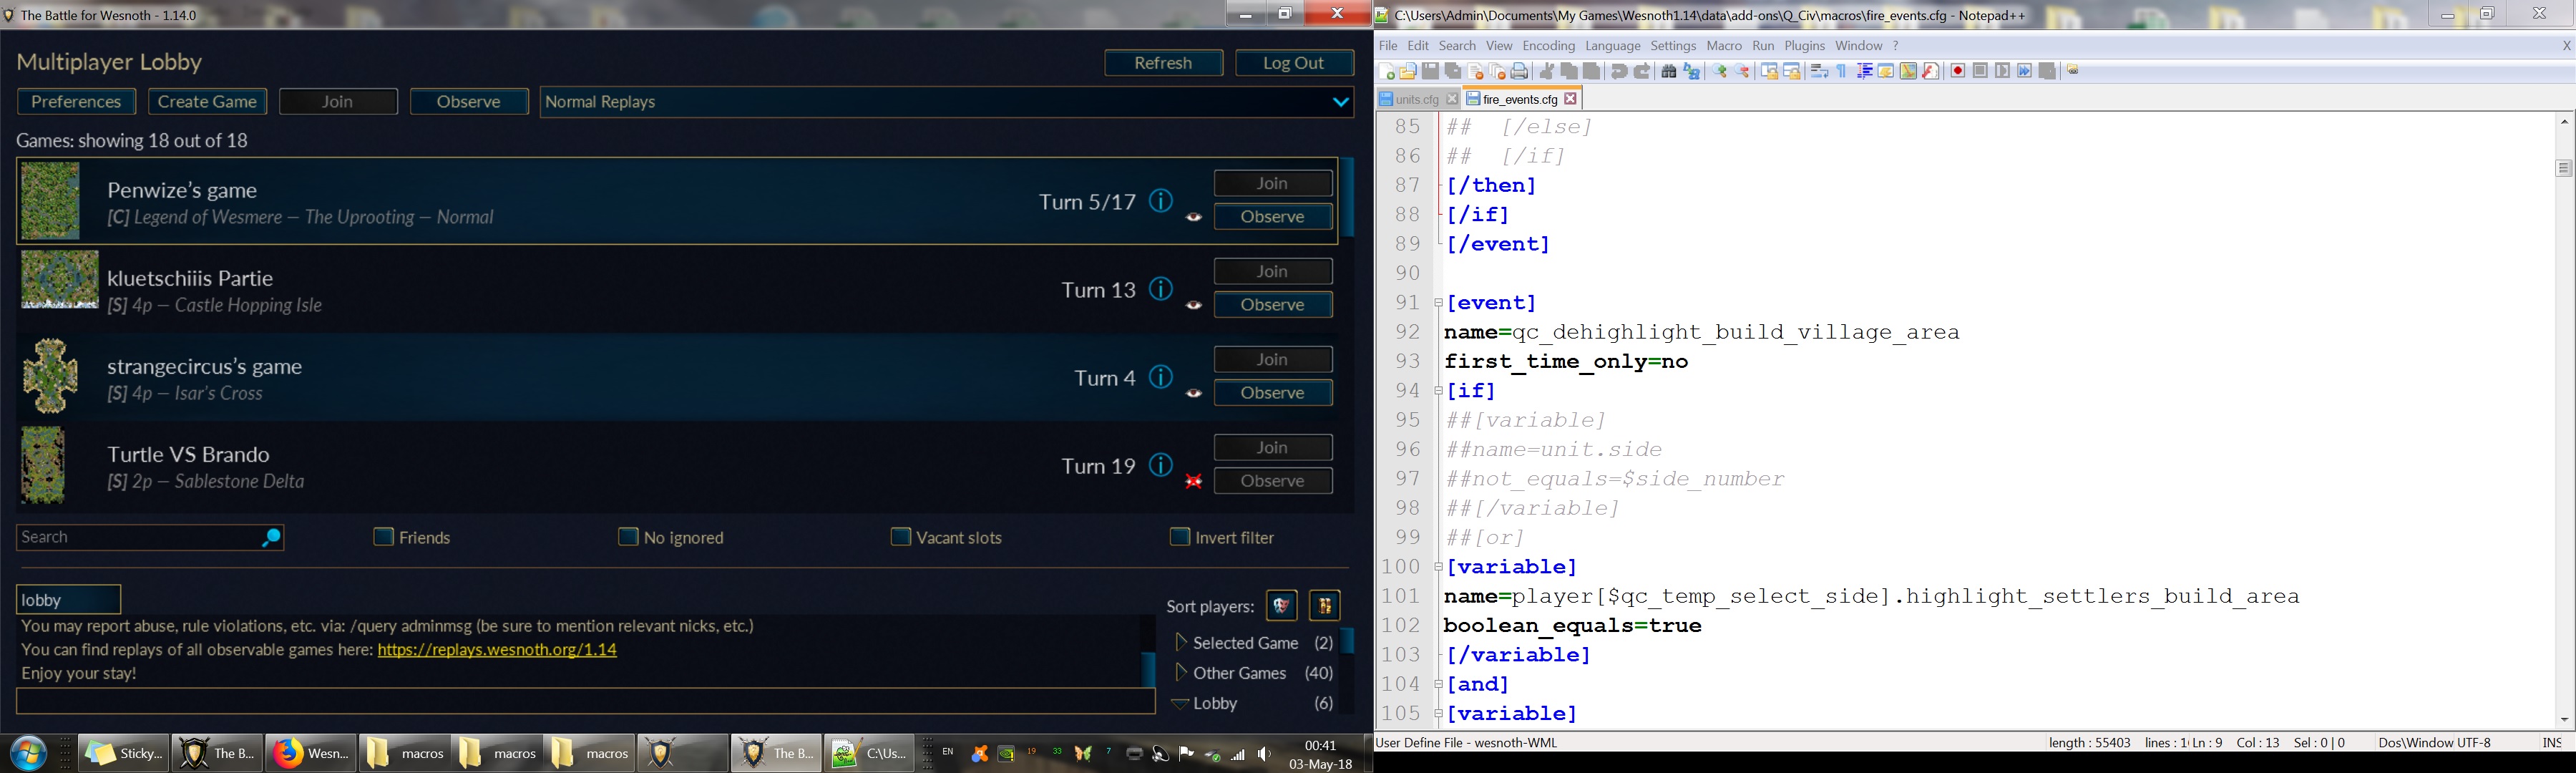The image size is (2576, 773).
Task: Click the observer eye icon for Penwize's game
Action: 1193,217
